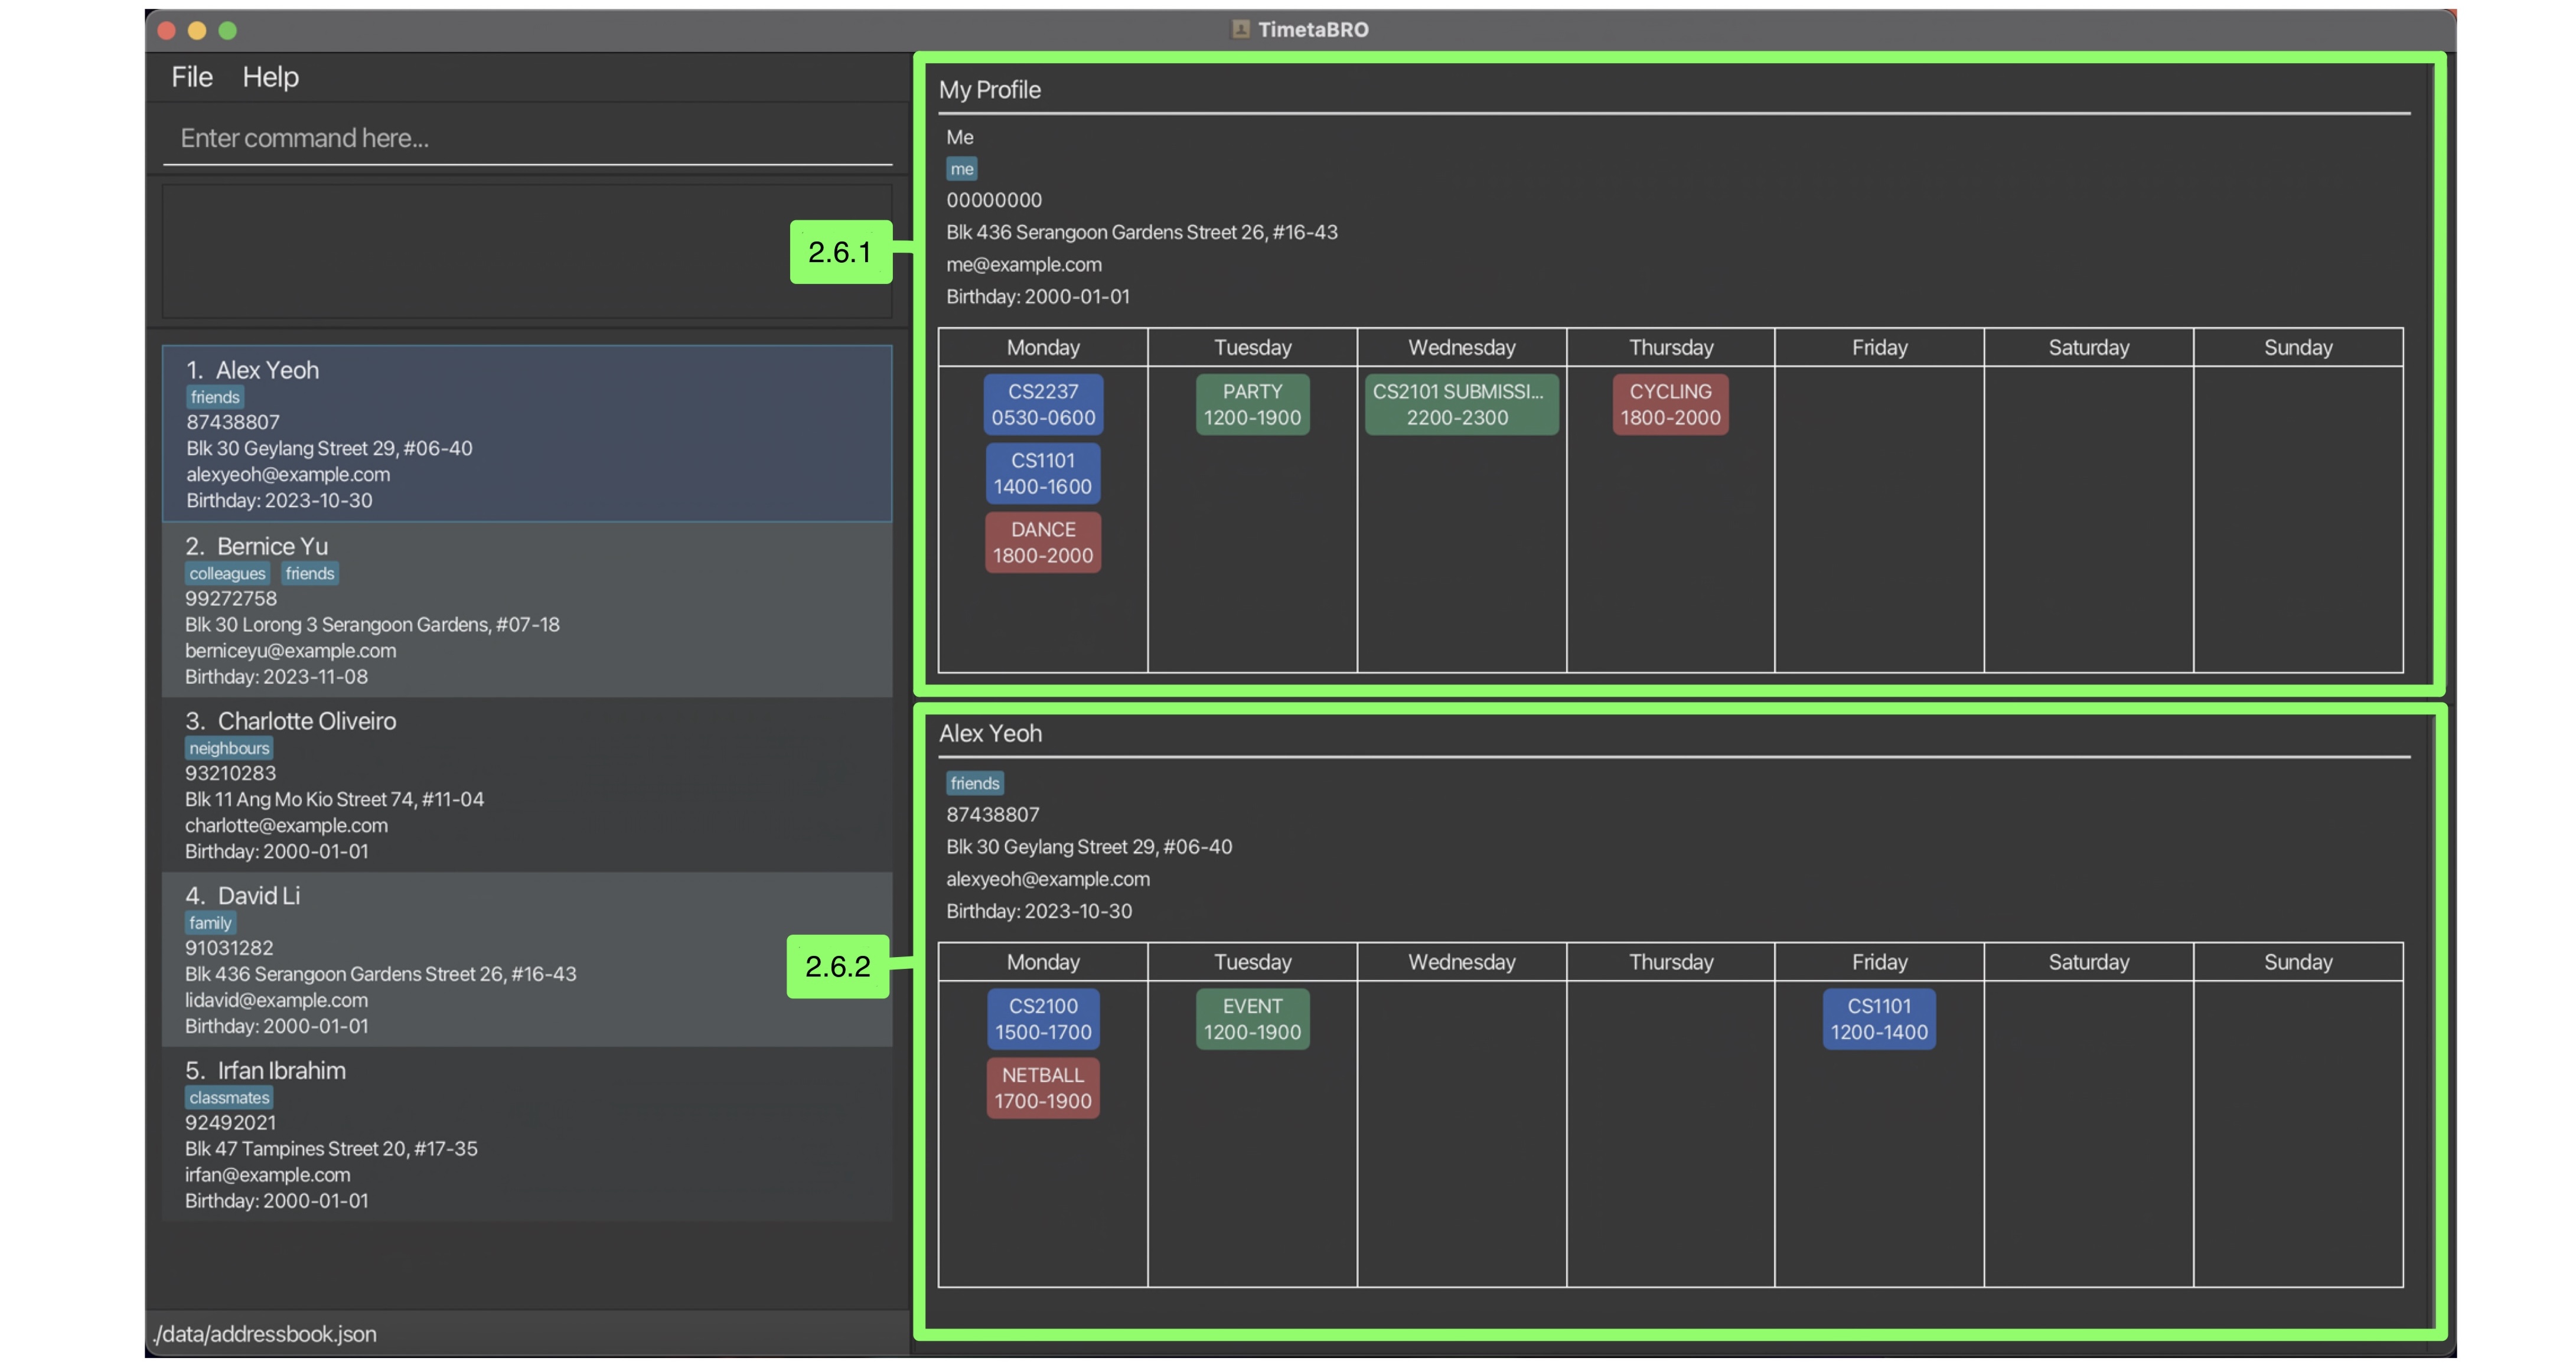Click the Friday header in My Profile timetable
The height and width of the screenshot is (1368, 2576).
click(x=1879, y=348)
